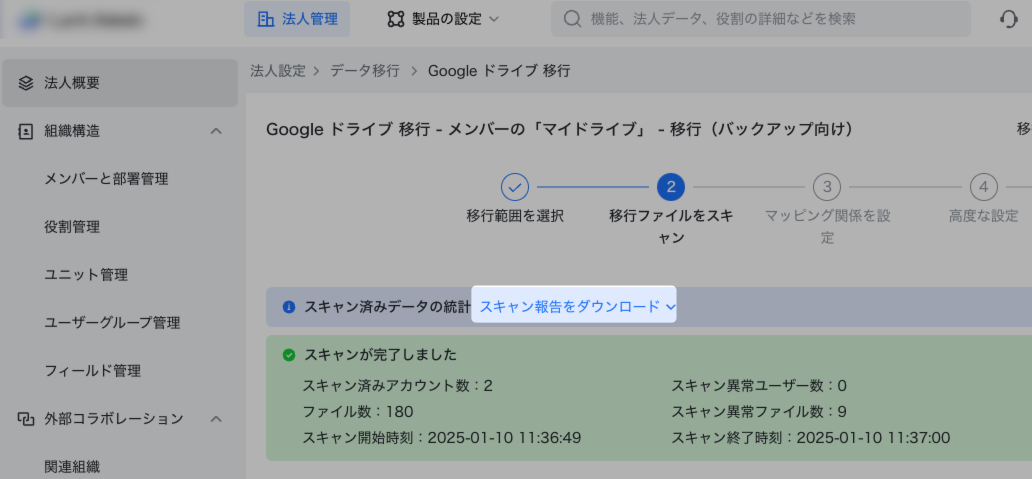
Task: Click the info icon beside スキャン済みデータの統計
Action: click(x=289, y=307)
